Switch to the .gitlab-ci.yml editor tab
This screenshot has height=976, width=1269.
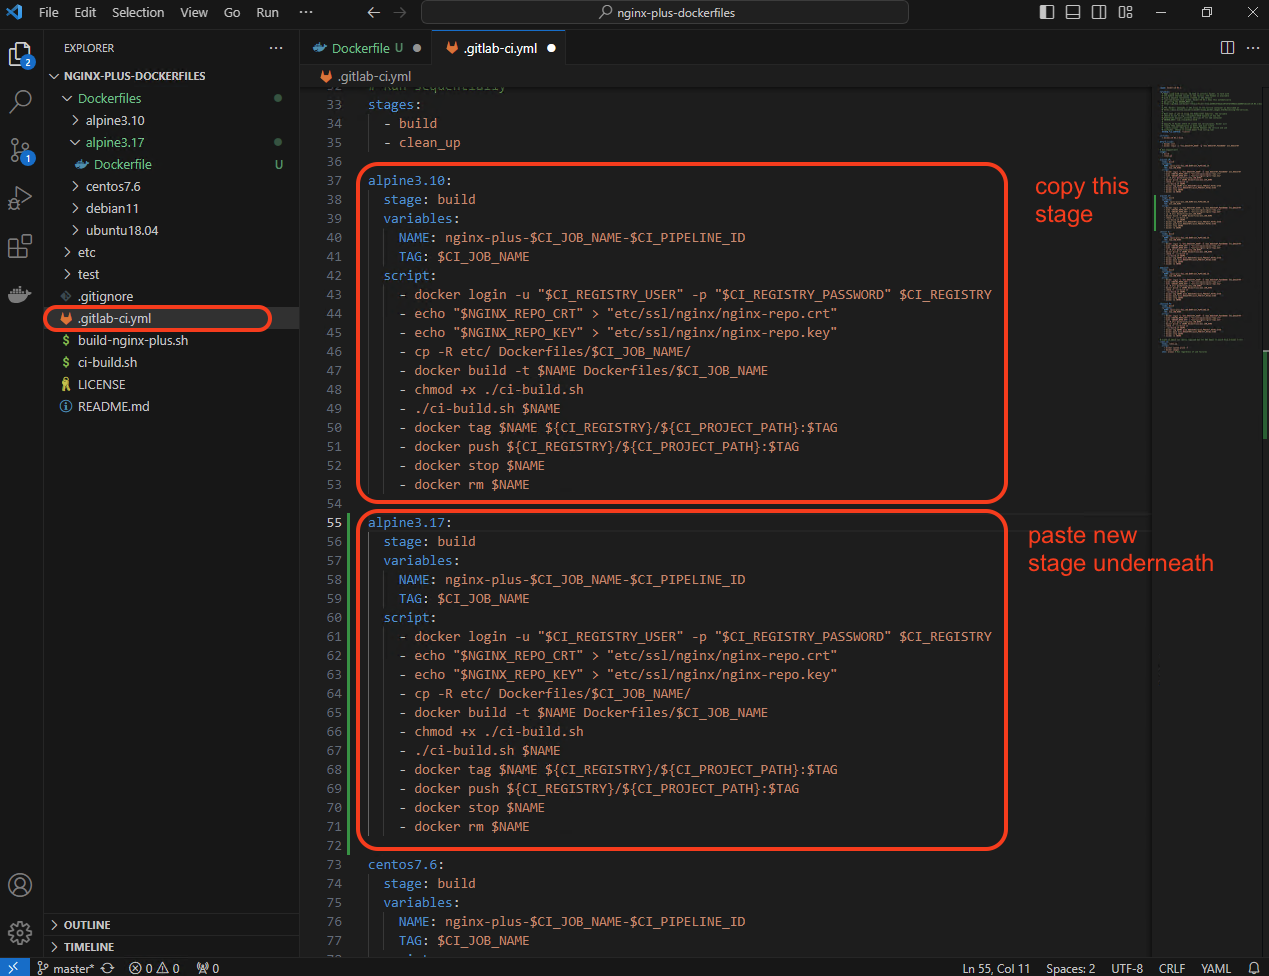pos(499,48)
